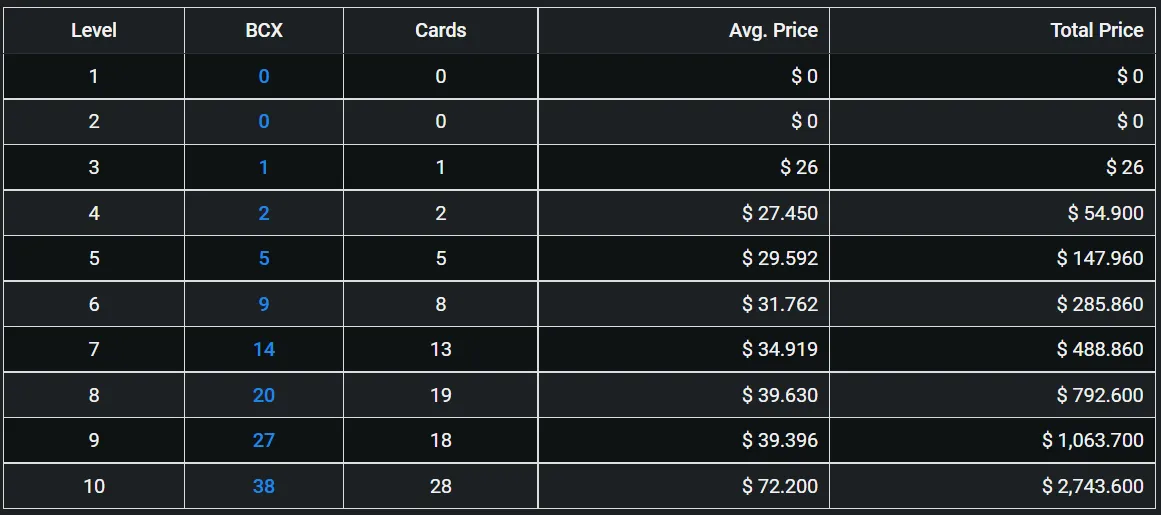1161x515 pixels.
Task: Open BCX value 5 link
Action: [x=264, y=258]
